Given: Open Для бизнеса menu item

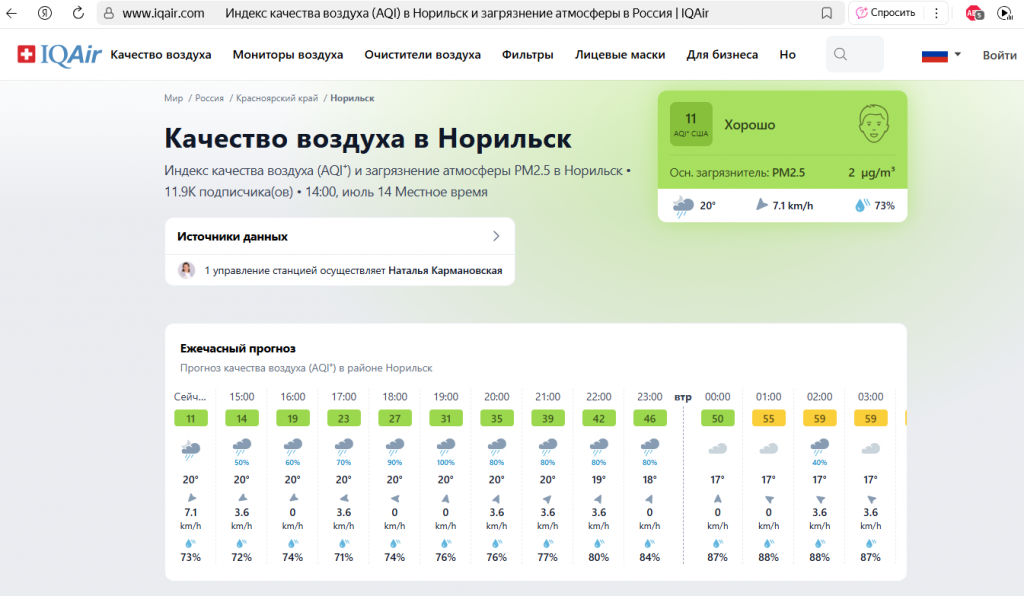Looking at the screenshot, I should (x=722, y=55).
